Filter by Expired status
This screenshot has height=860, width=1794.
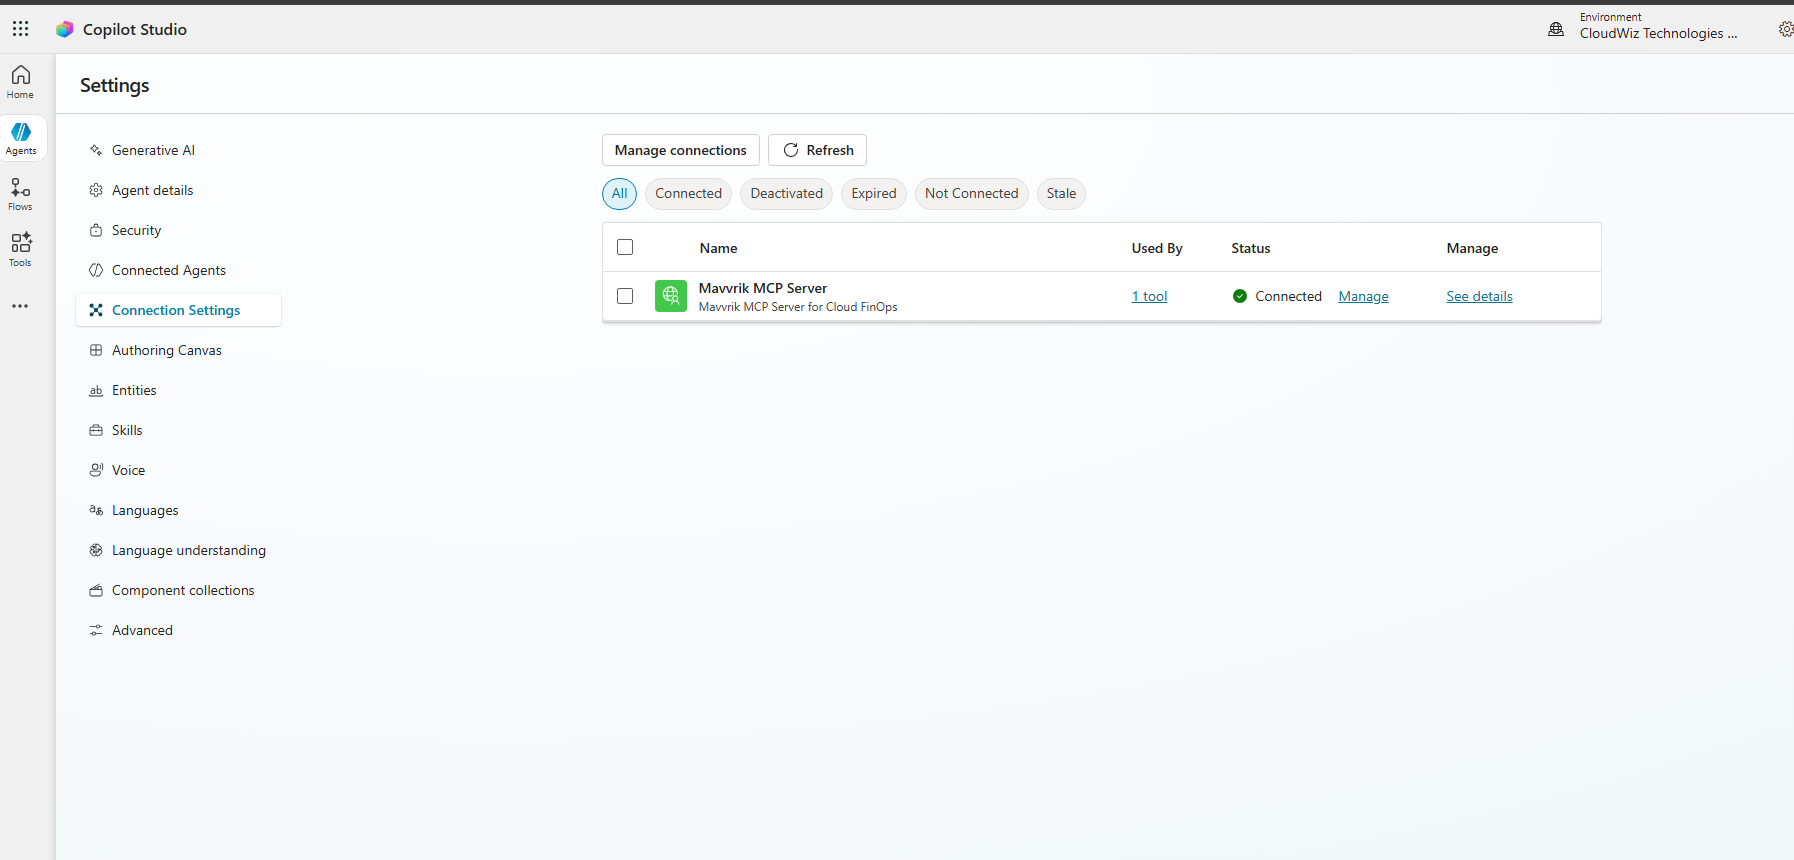(x=874, y=194)
